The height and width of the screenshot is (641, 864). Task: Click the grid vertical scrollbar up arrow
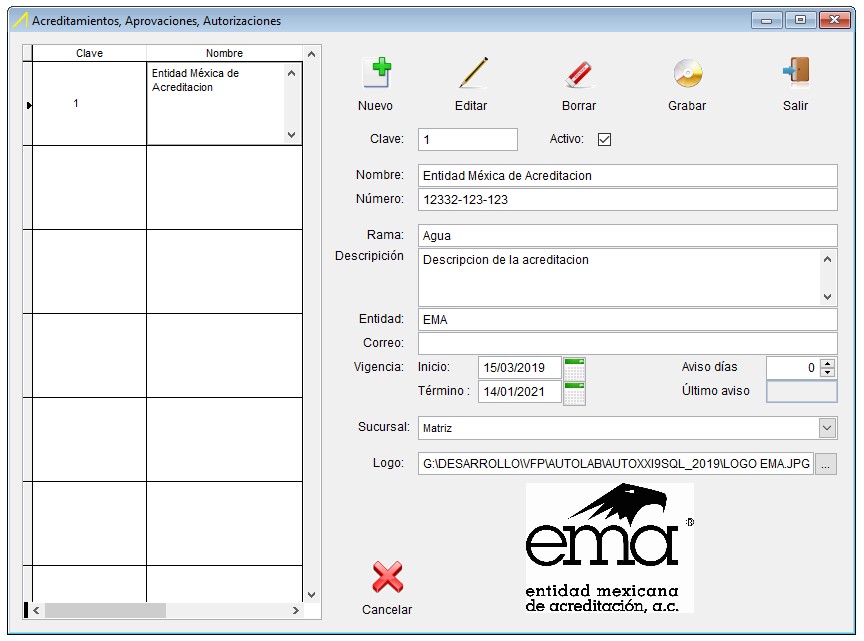pos(311,54)
